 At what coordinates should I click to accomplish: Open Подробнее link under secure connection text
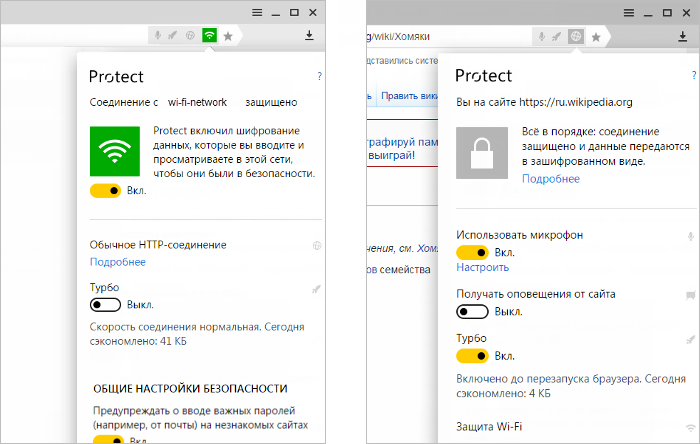551,179
